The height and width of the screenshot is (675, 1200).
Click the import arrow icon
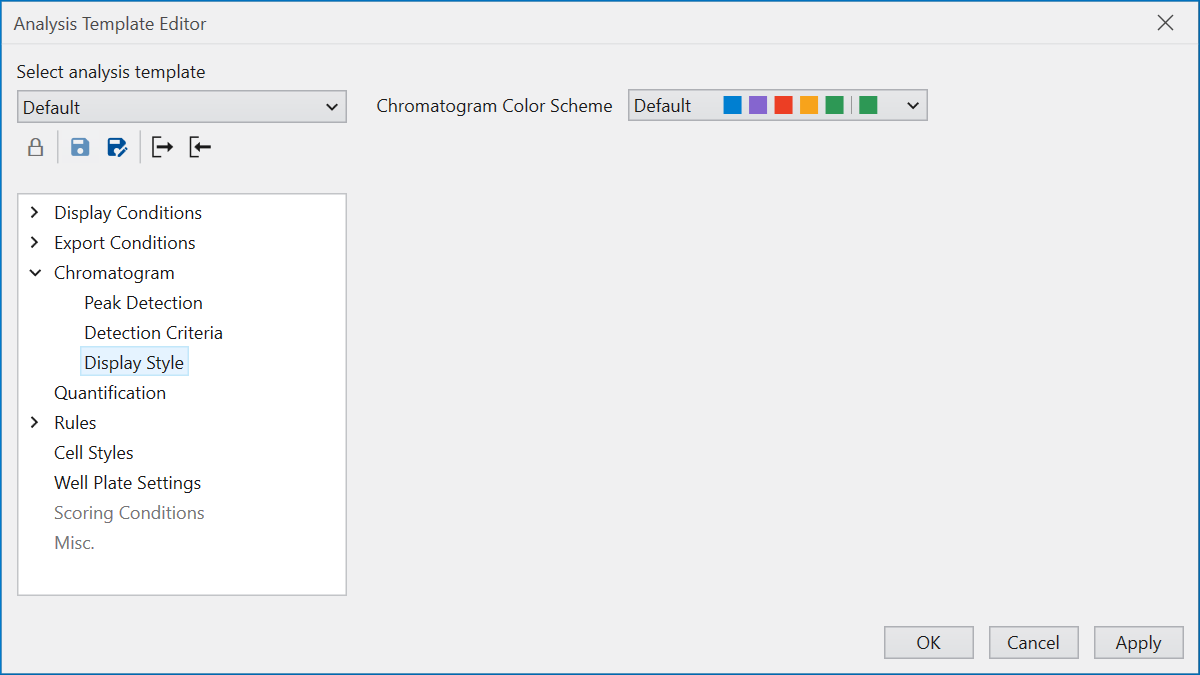pyautogui.click(x=200, y=146)
